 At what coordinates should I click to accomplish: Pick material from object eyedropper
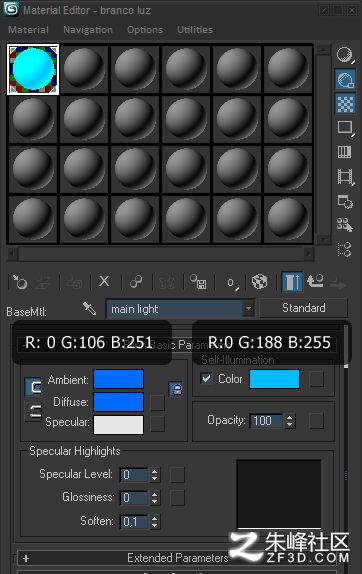click(x=89, y=308)
